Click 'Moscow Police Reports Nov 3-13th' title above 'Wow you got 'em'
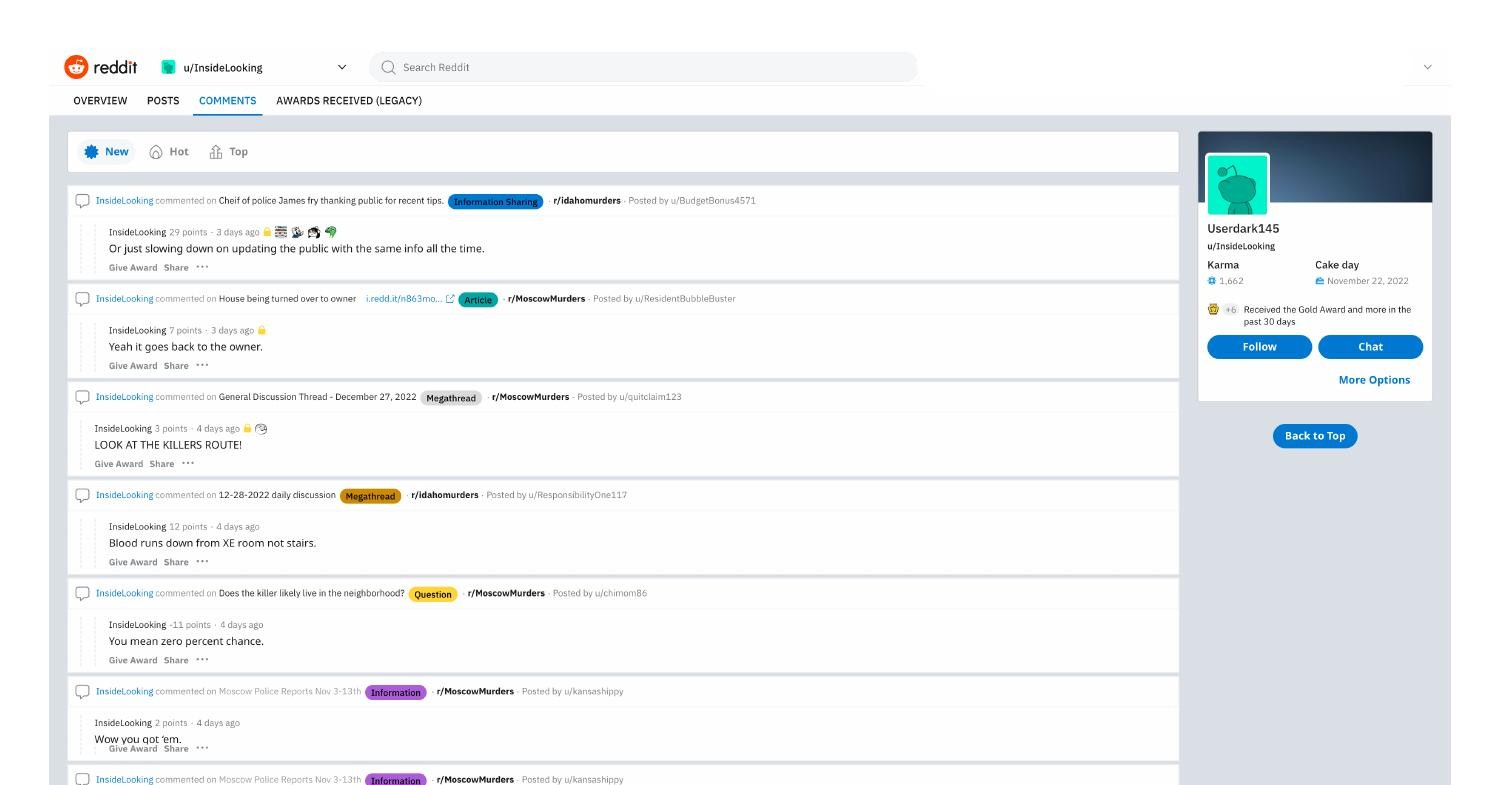This screenshot has width=1500, height=785. tap(290, 691)
